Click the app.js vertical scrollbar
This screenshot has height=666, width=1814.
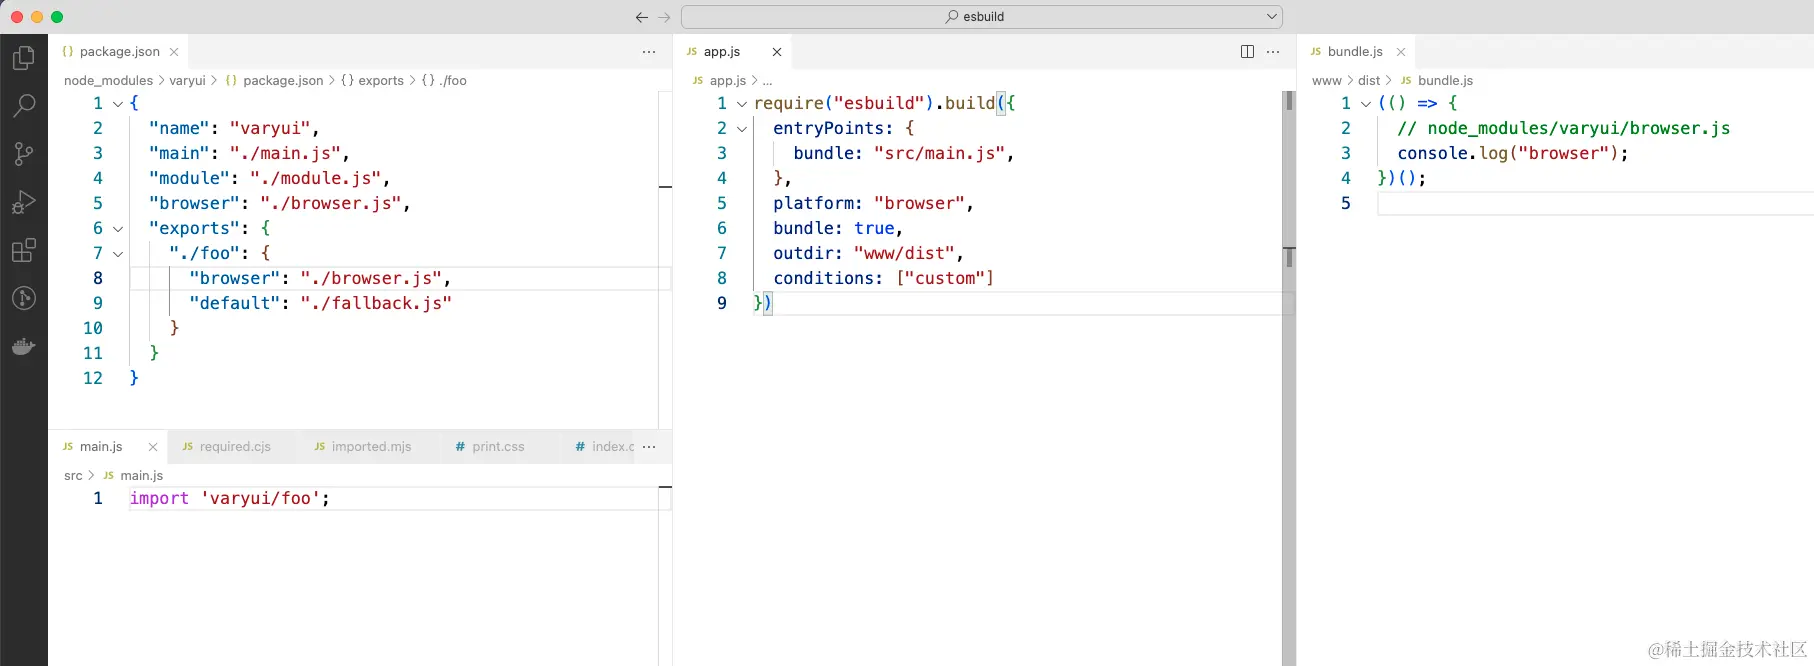(x=1289, y=378)
